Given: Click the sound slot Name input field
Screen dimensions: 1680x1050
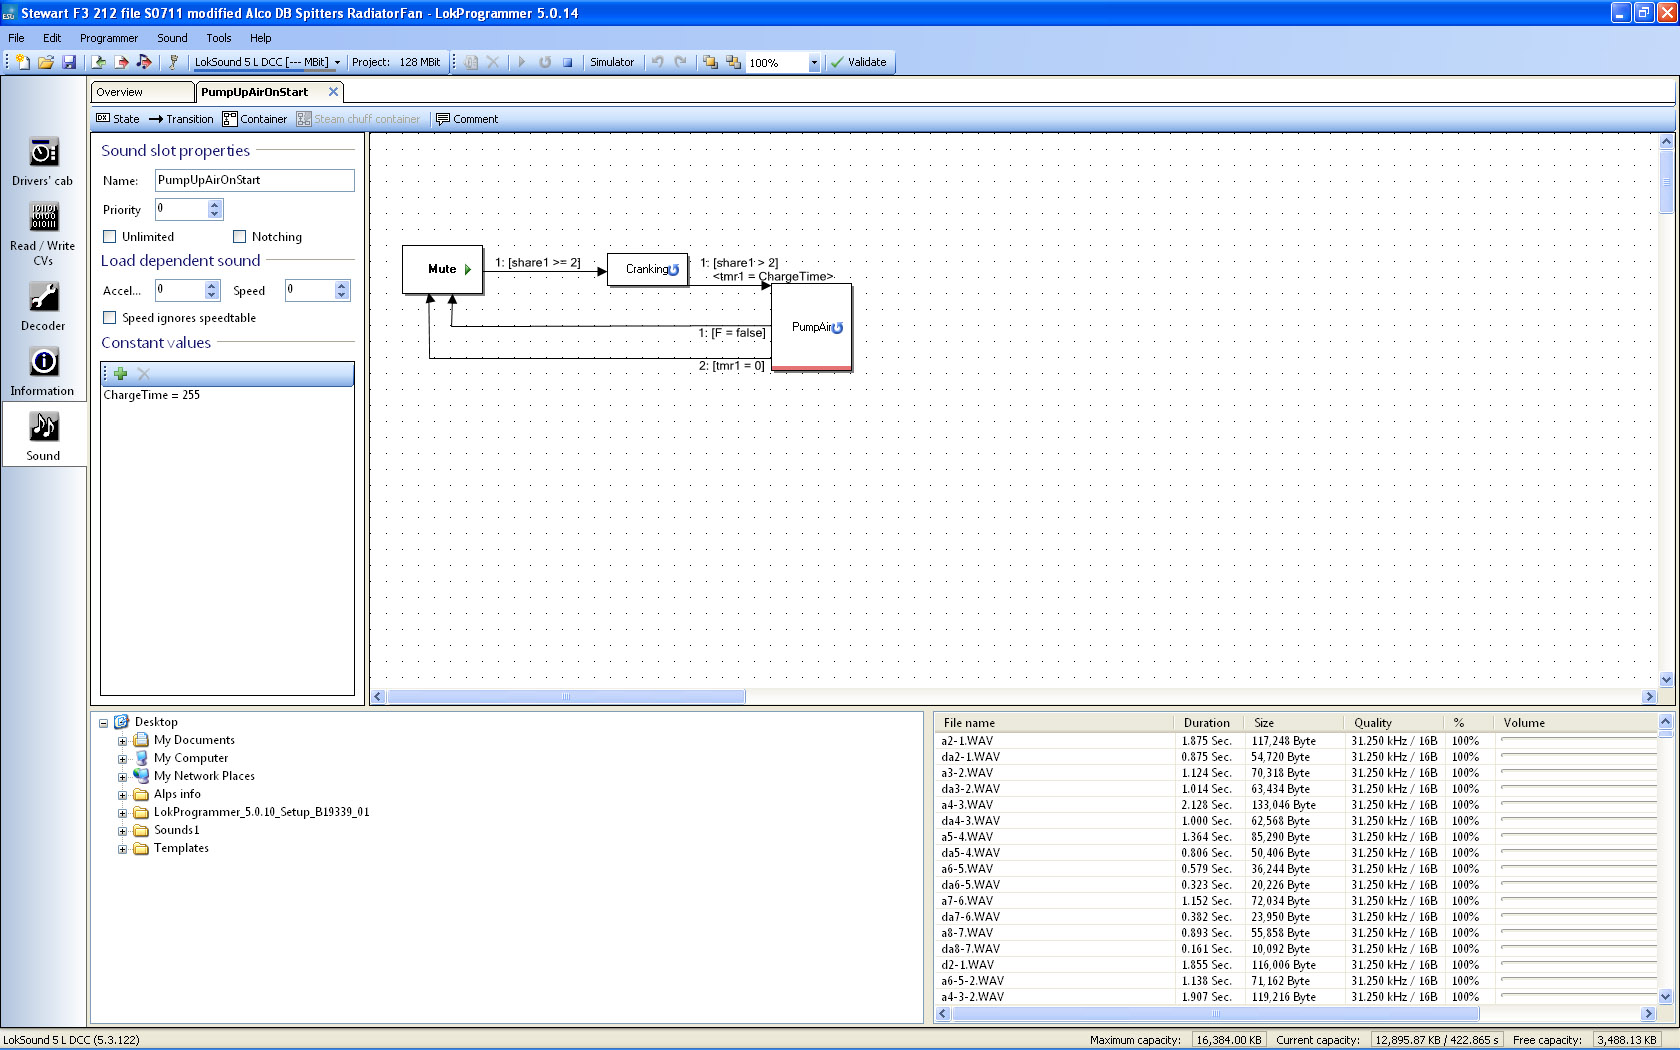Looking at the screenshot, I should point(254,180).
